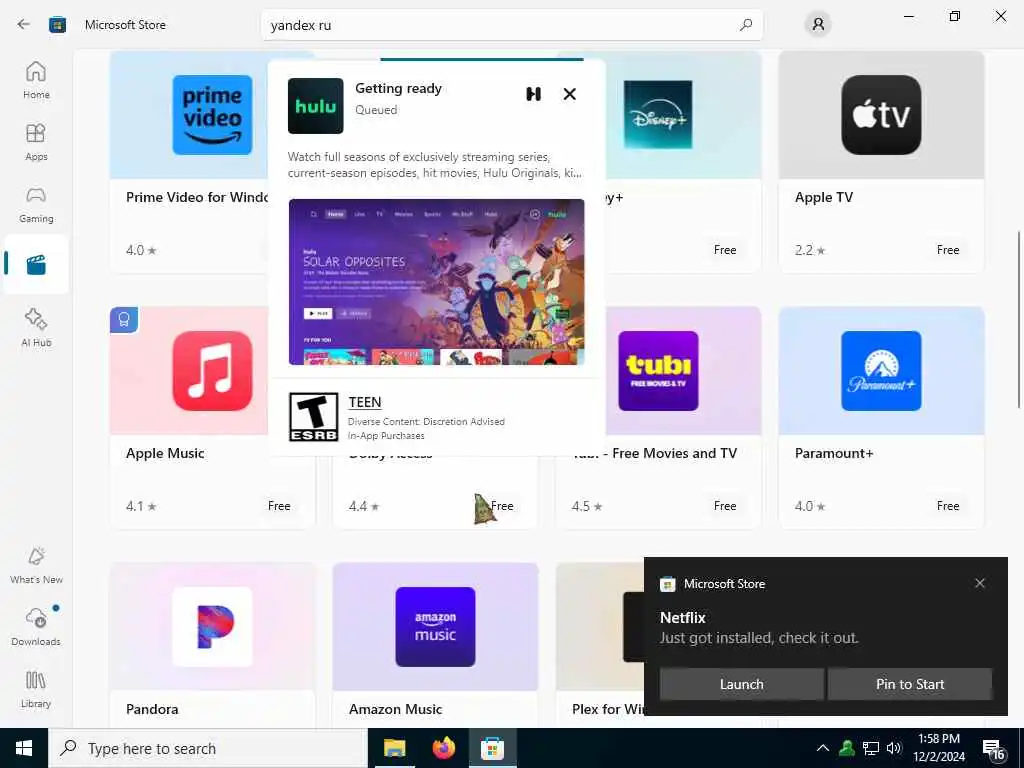Open Library in the sidebar
Viewport: 1024px width, 768px height.
click(x=36, y=689)
